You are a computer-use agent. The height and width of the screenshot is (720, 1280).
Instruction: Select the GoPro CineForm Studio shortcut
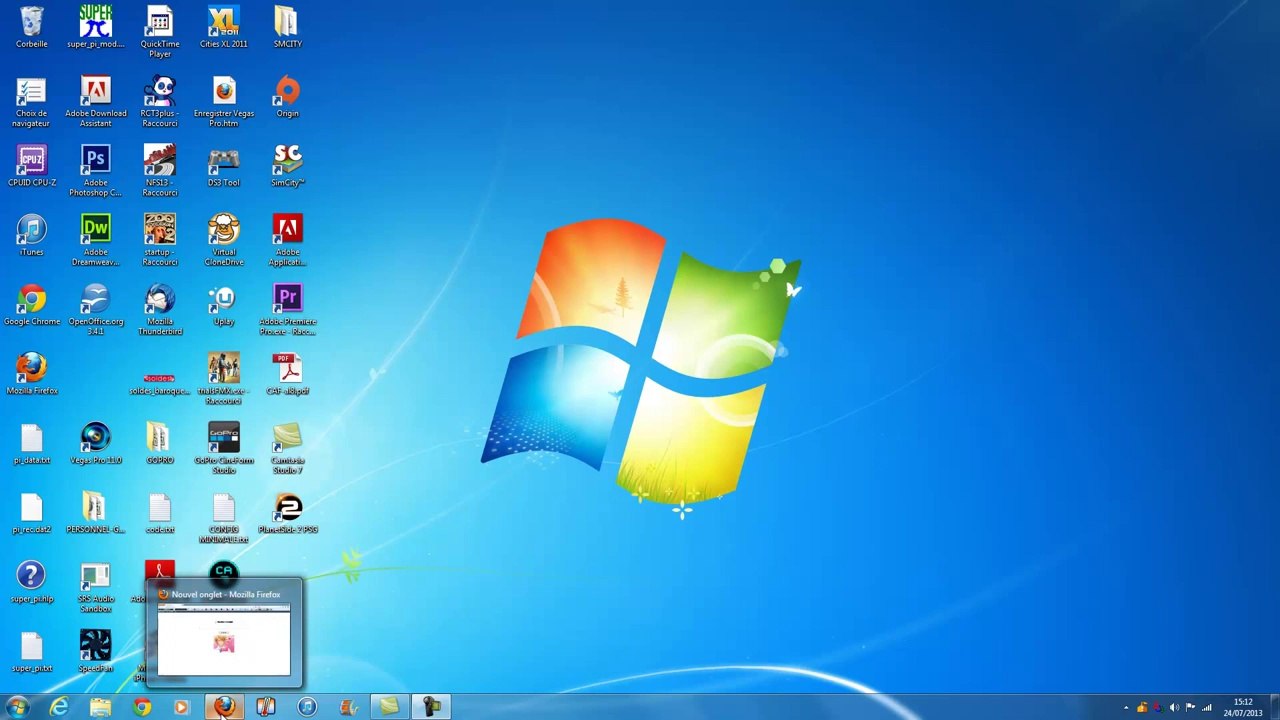click(223, 449)
